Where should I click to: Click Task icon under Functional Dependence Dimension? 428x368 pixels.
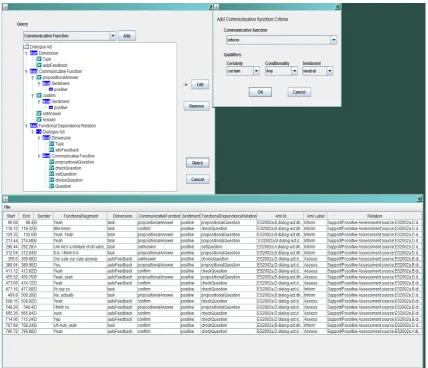coord(52,144)
